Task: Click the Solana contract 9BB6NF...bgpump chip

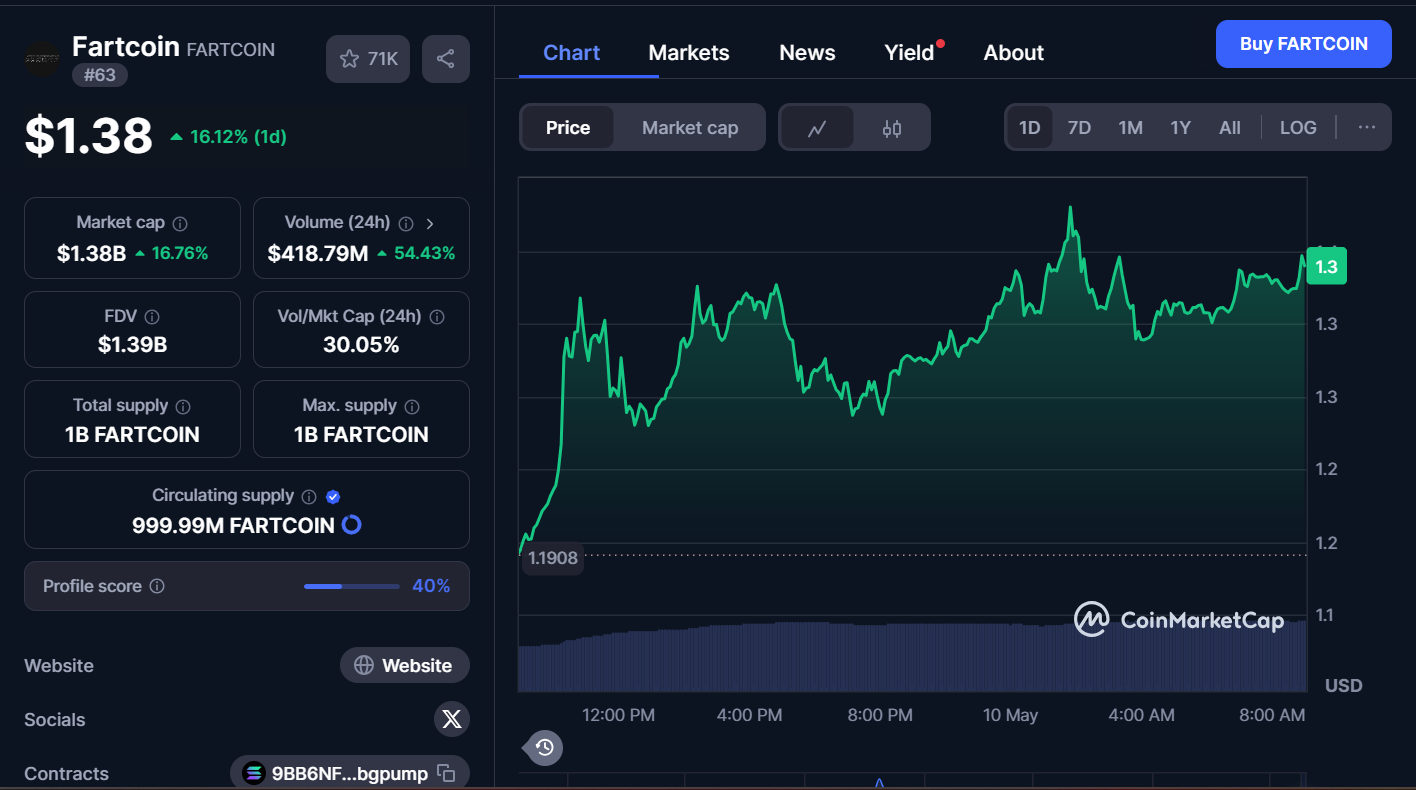Action: point(350,773)
